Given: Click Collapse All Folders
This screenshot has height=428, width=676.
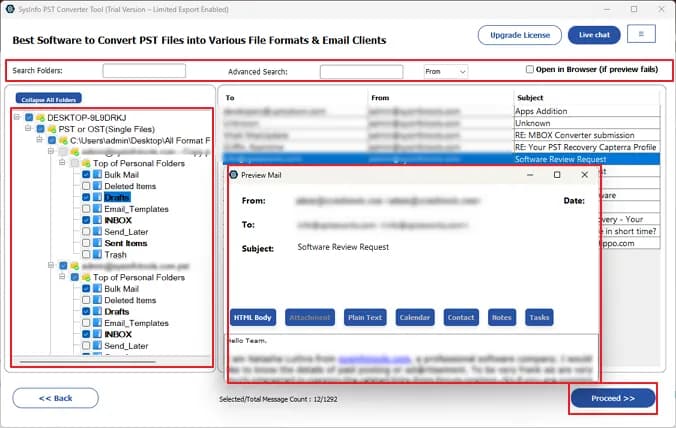Looking at the screenshot, I should coord(49,99).
